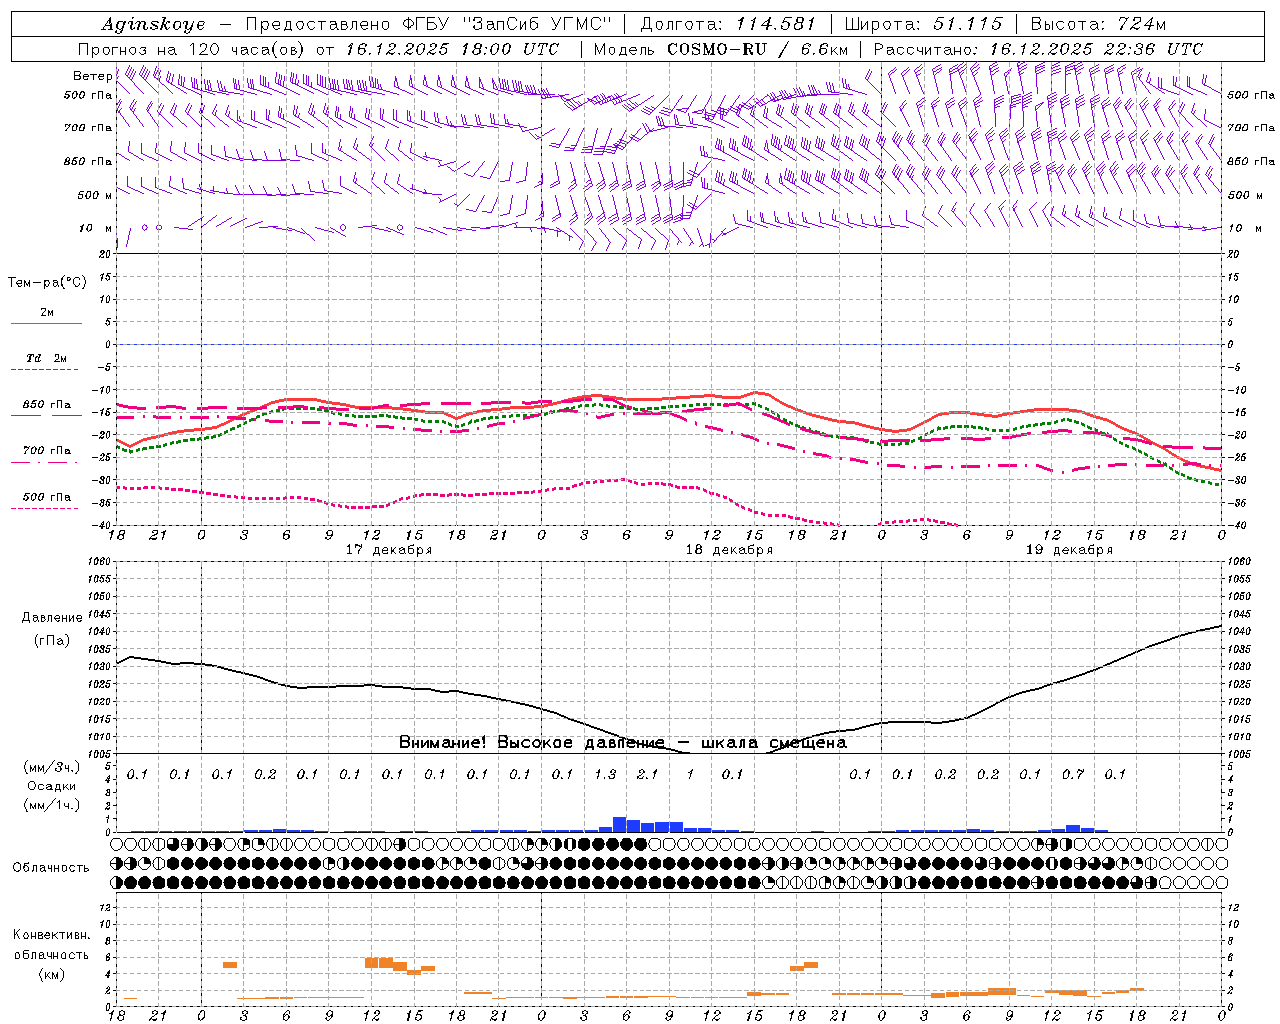Click "Рассчитано: 16.12.2025 22:36 UTC" timestamp
The image size is (1280, 1024).
(x=1038, y=49)
